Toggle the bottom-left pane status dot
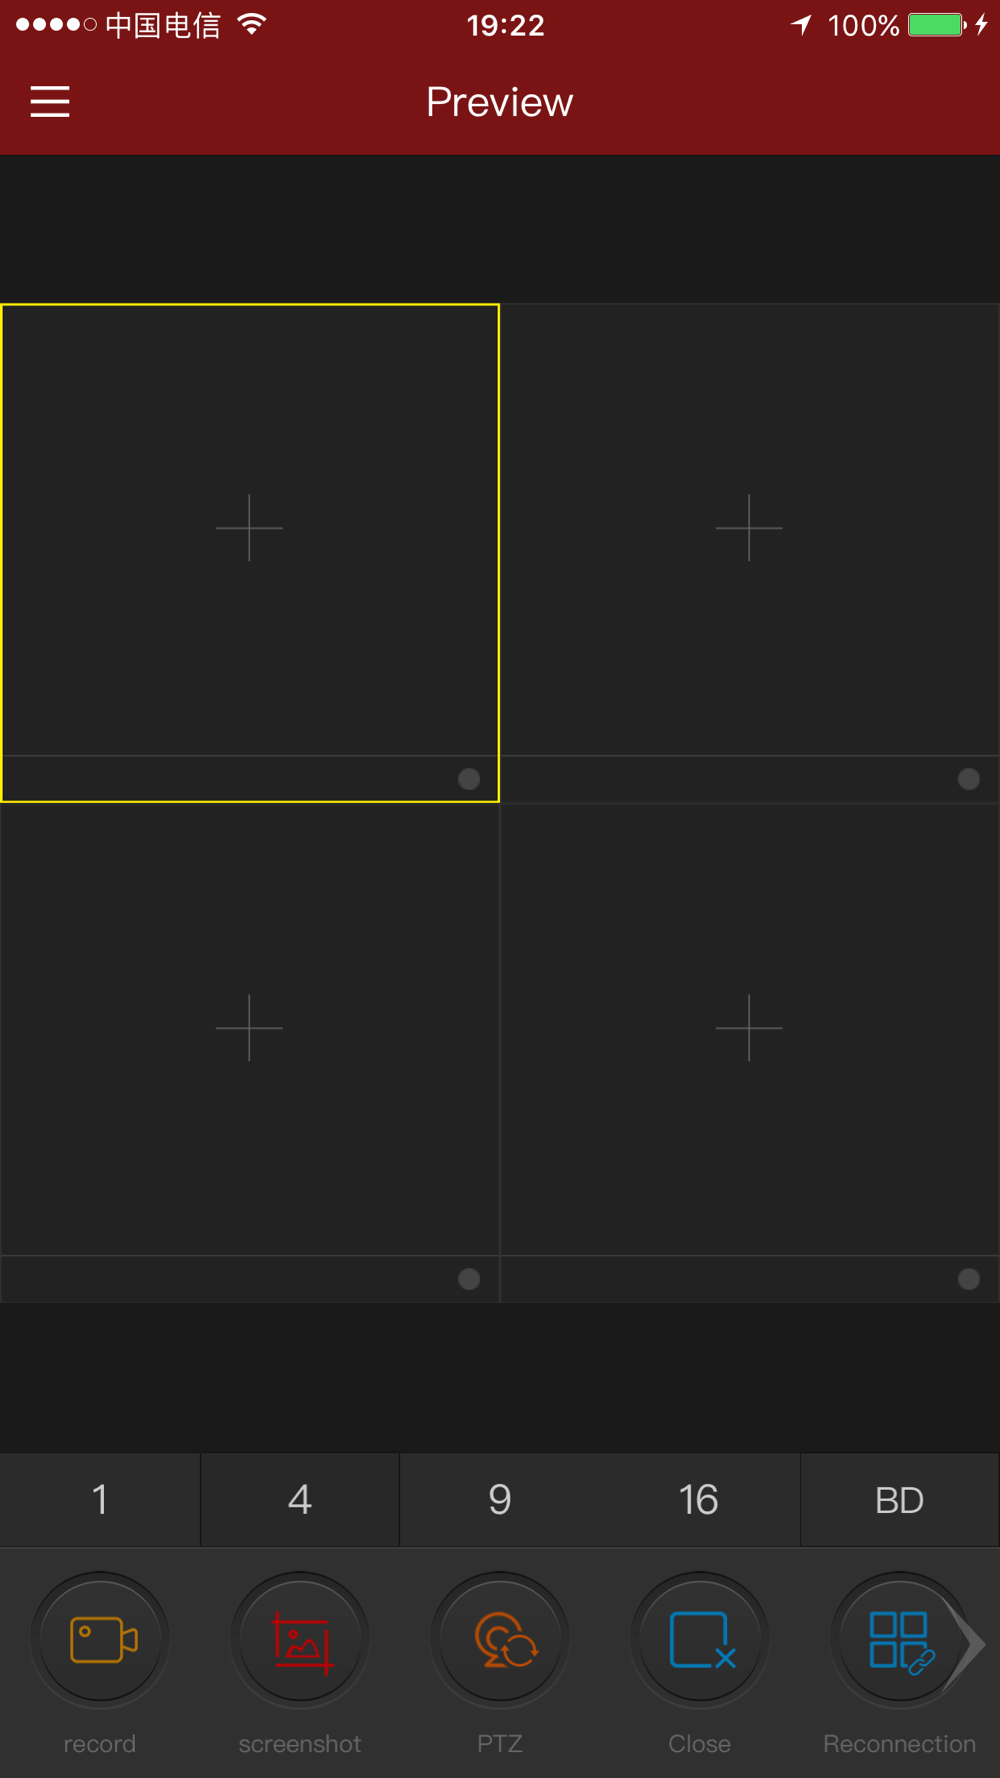Screen dimensions: 1000x1778 [x=469, y=1279]
